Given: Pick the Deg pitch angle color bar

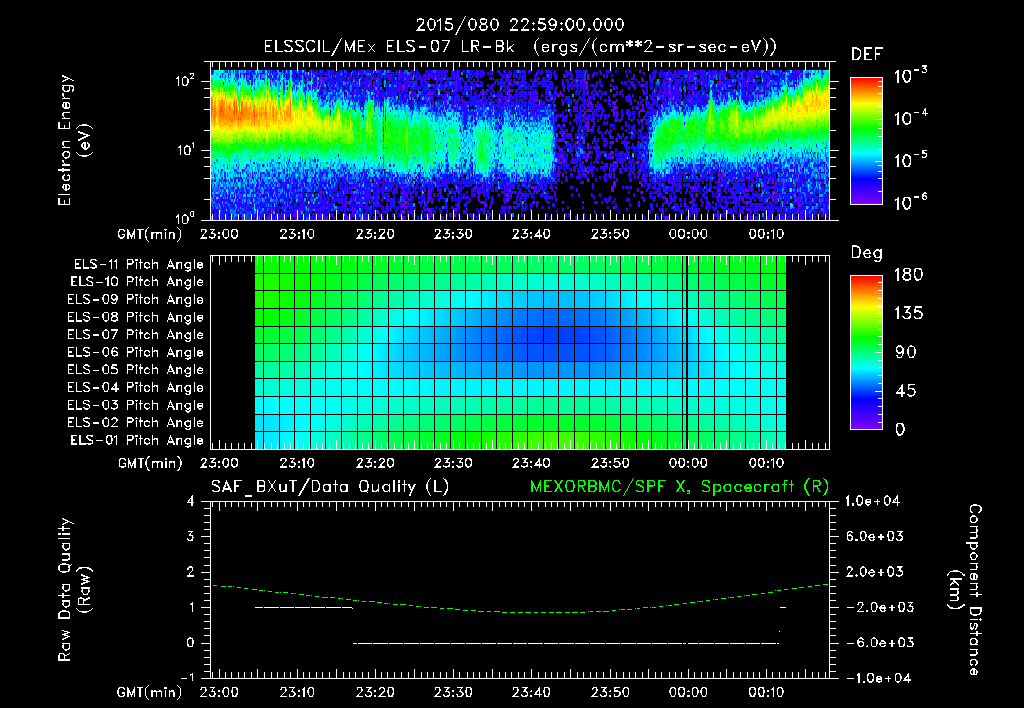Looking at the screenshot, I should [866, 352].
